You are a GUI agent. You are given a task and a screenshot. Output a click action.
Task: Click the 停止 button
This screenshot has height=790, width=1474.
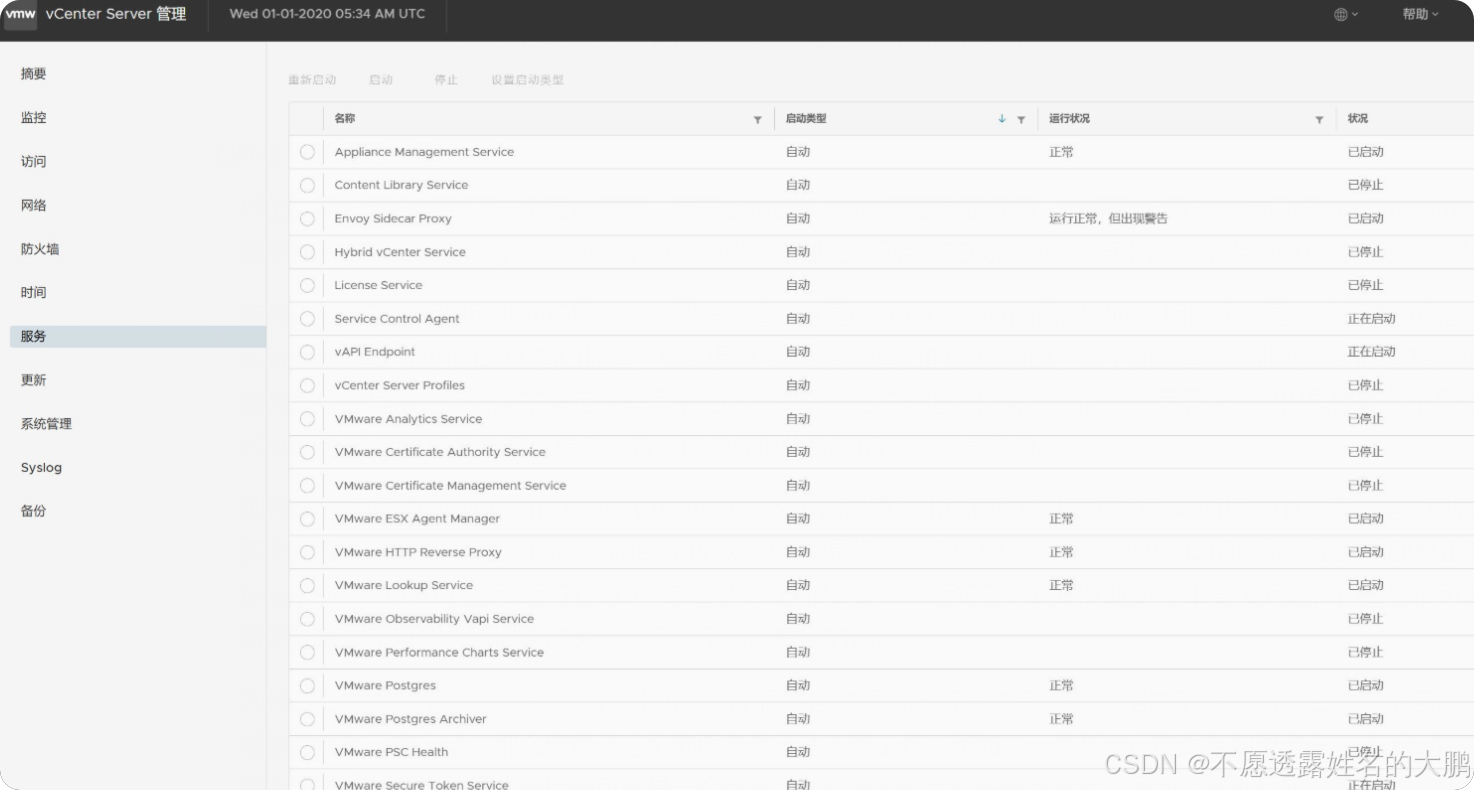(x=446, y=80)
